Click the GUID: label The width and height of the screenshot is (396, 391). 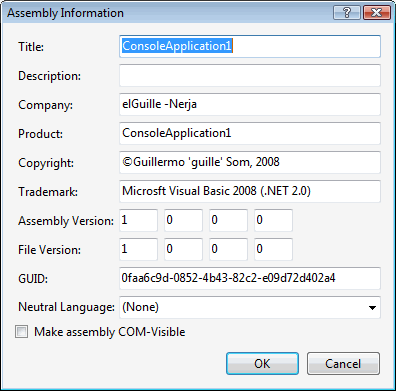pyautogui.click(x=33, y=279)
